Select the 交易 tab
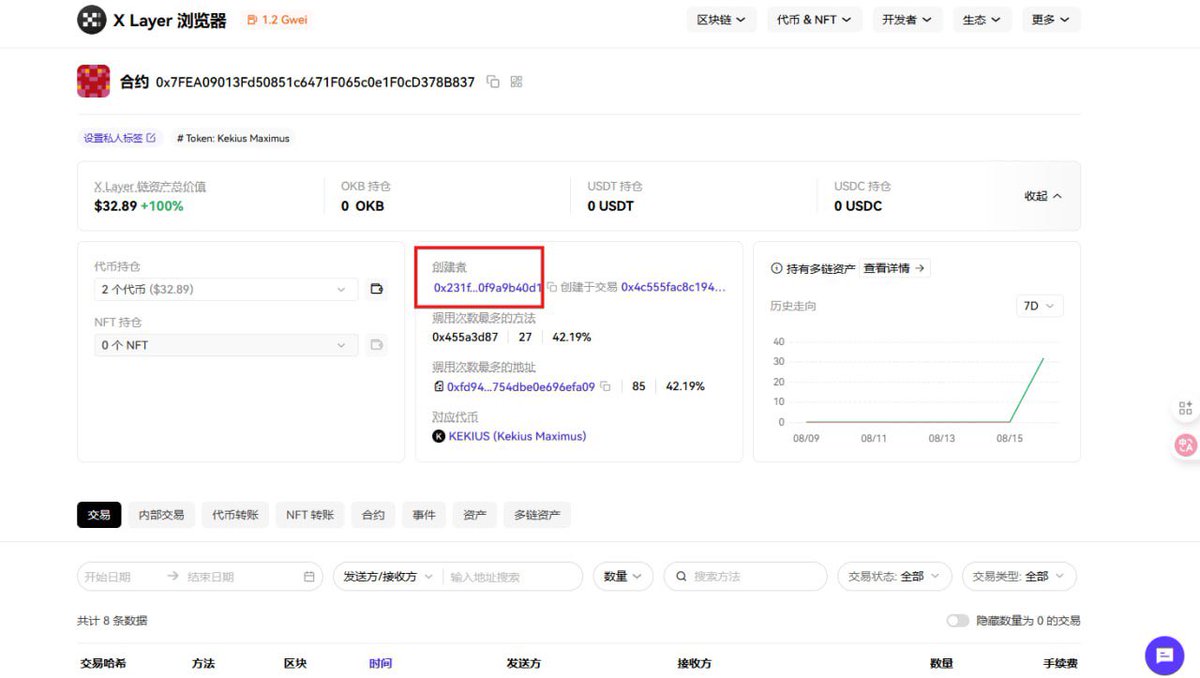Viewport: 1200px width, 678px height. [x=99, y=515]
